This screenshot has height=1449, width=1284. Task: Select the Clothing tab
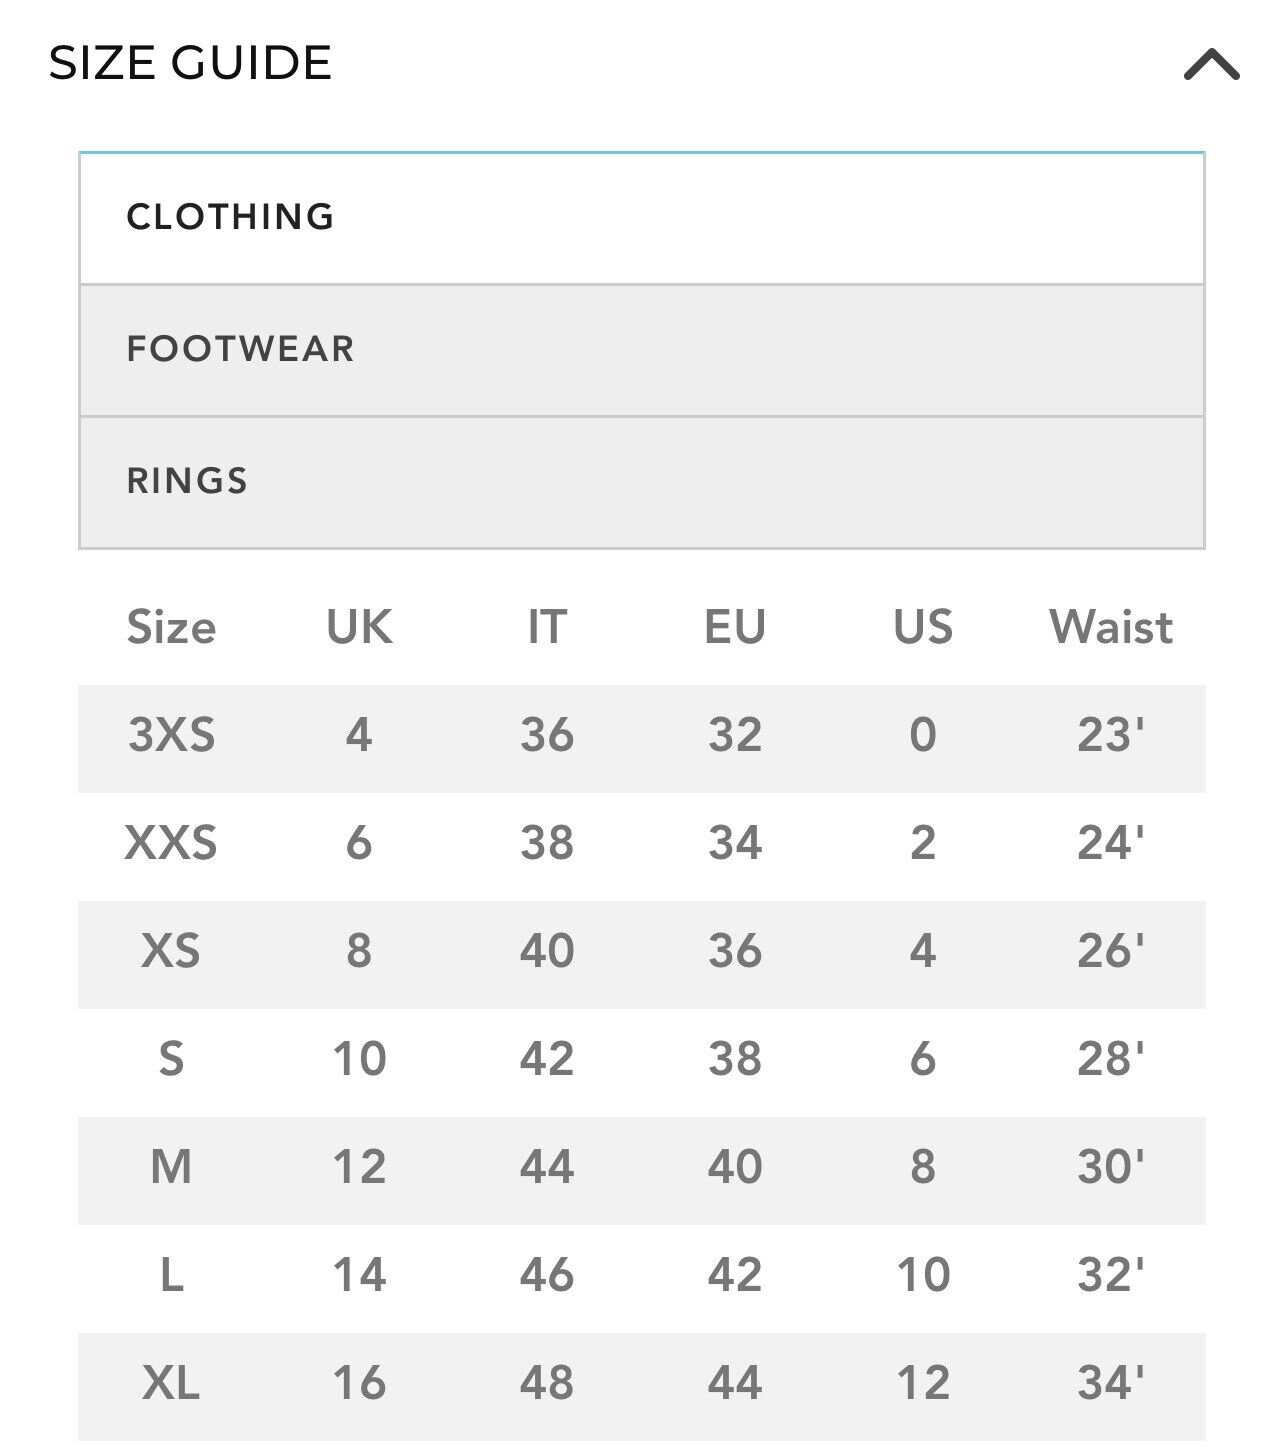[x=642, y=218]
